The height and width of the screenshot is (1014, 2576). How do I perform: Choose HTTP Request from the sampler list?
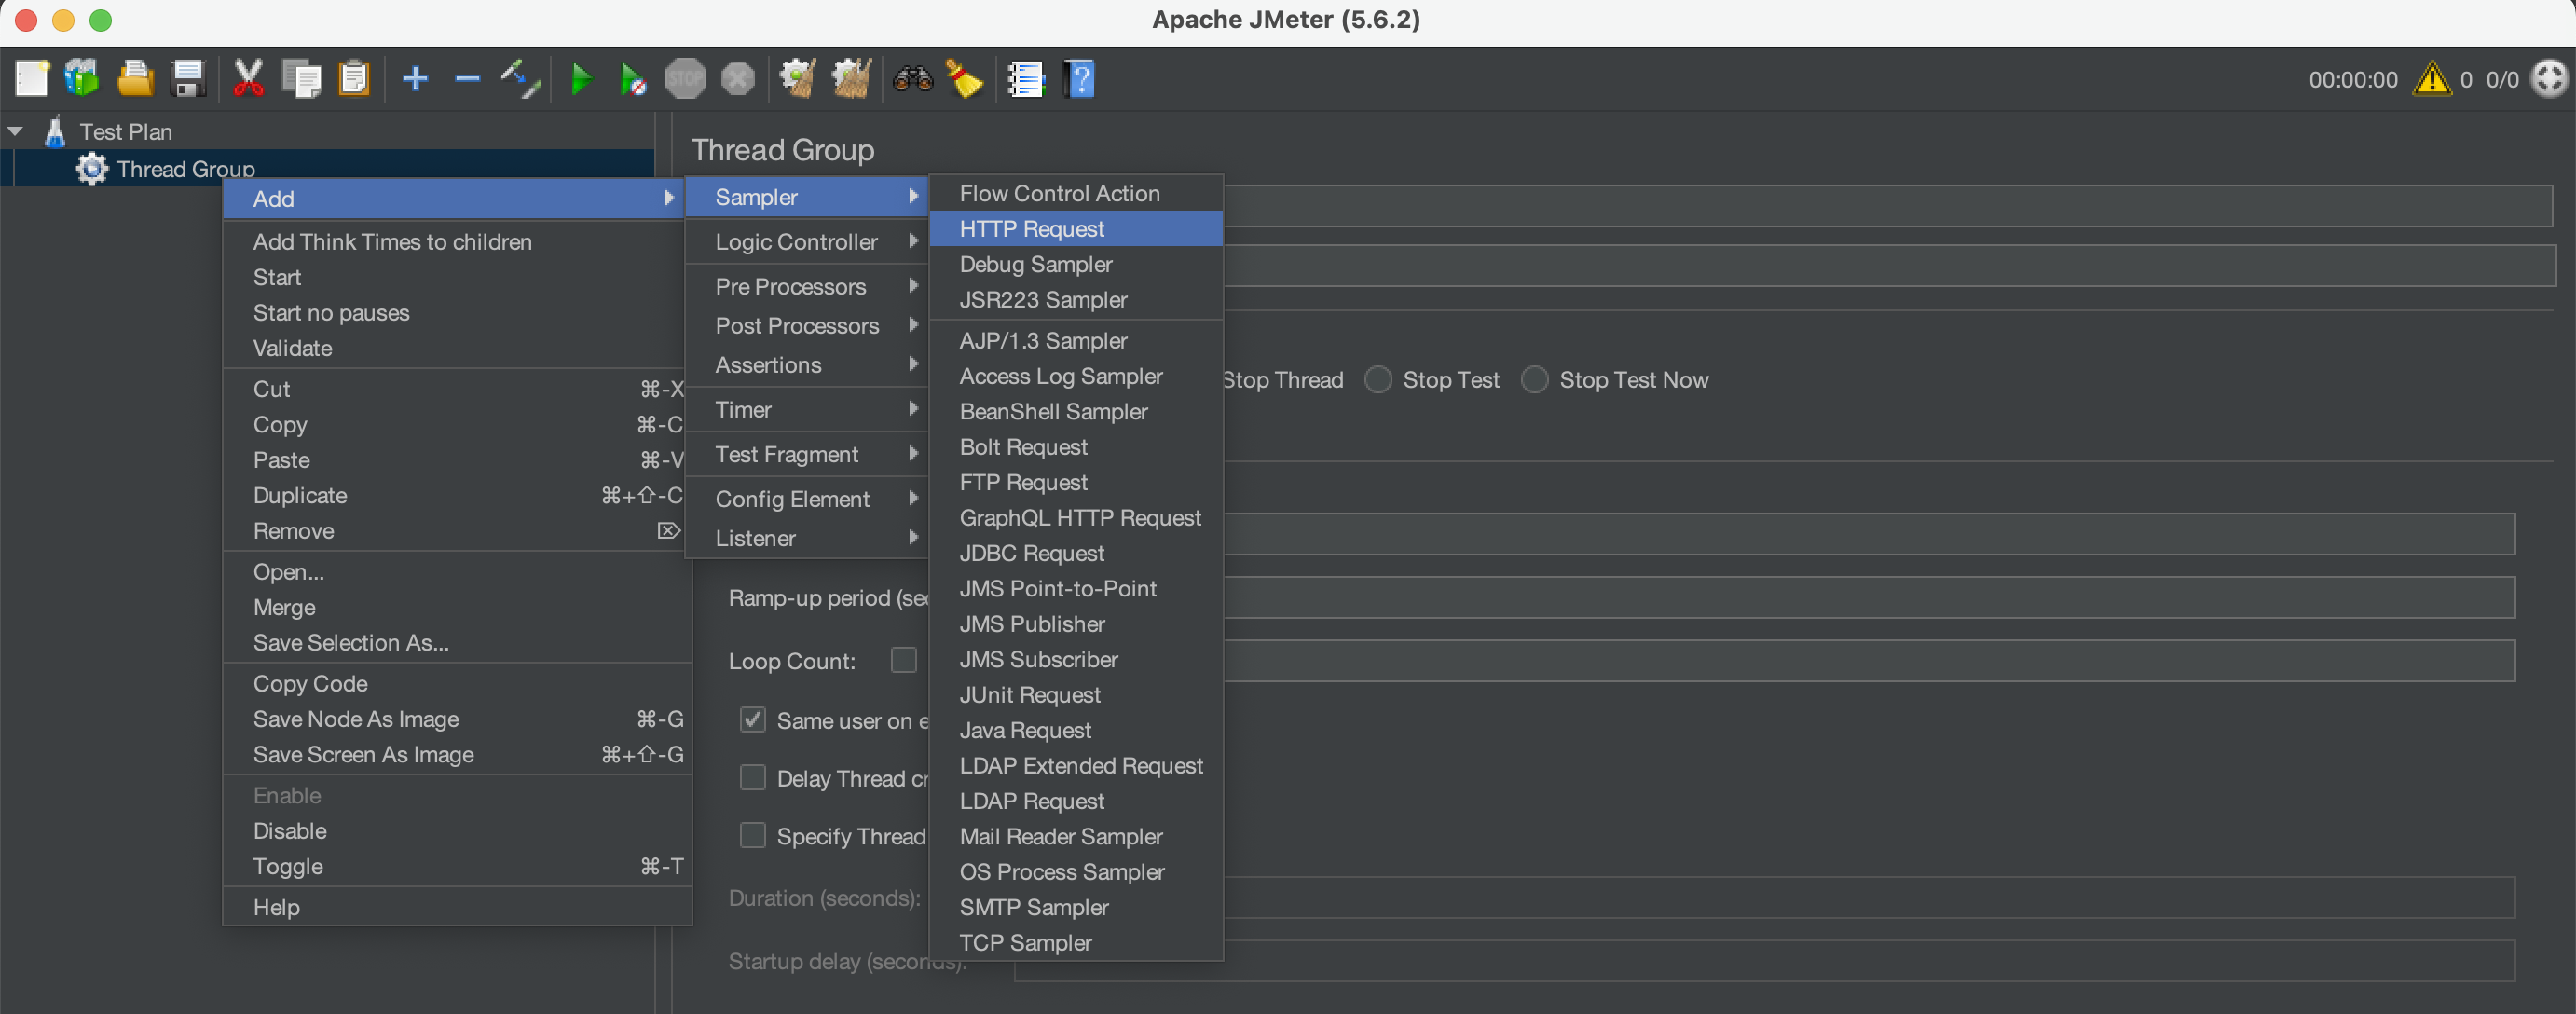point(1031,229)
